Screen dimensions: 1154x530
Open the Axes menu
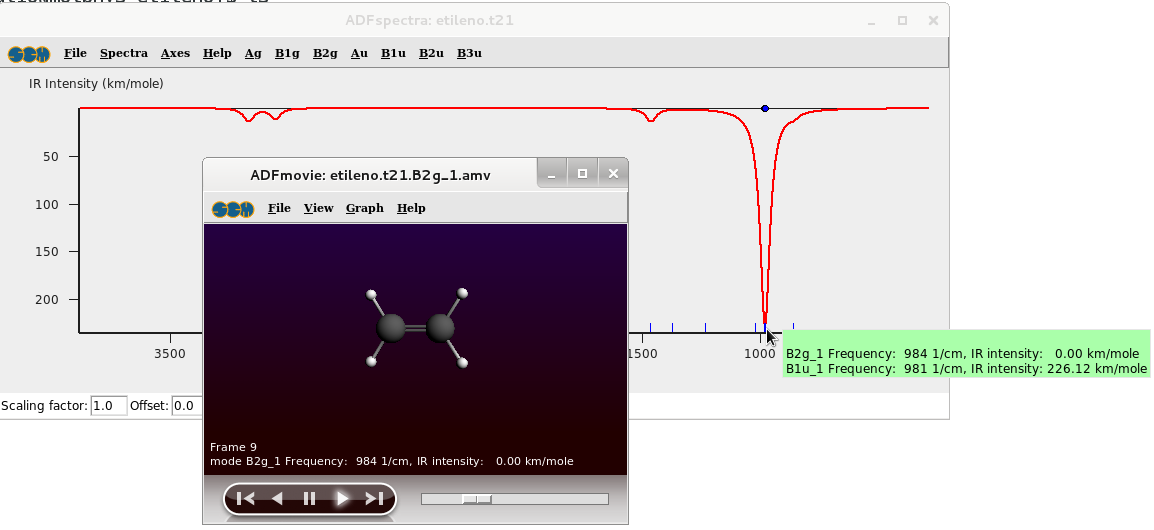tap(175, 54)
